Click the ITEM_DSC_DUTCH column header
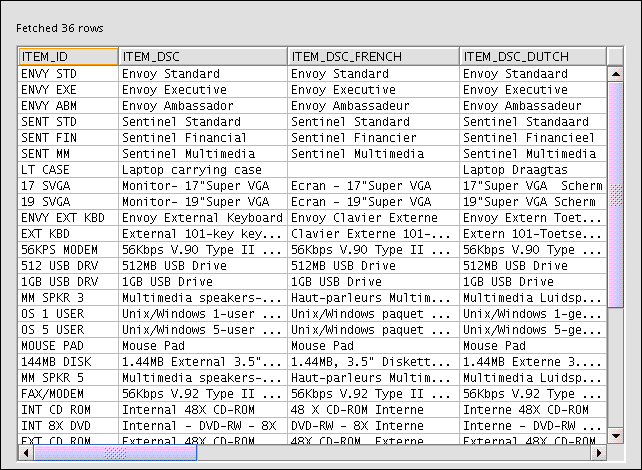 [532, 57]
